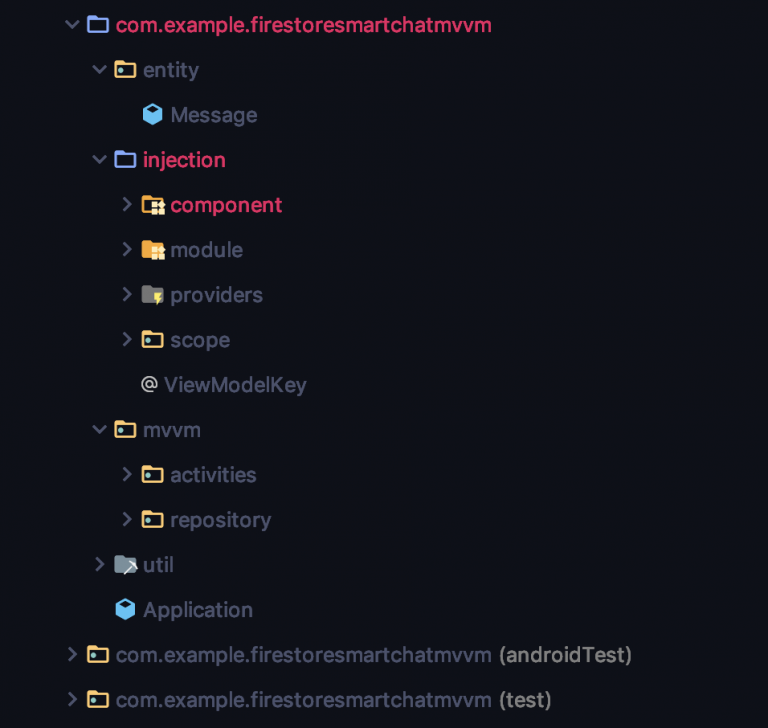The width and height of the screenshot is (768, 728).
Task: Select the test package entry
Action: [x=334, y=700]
